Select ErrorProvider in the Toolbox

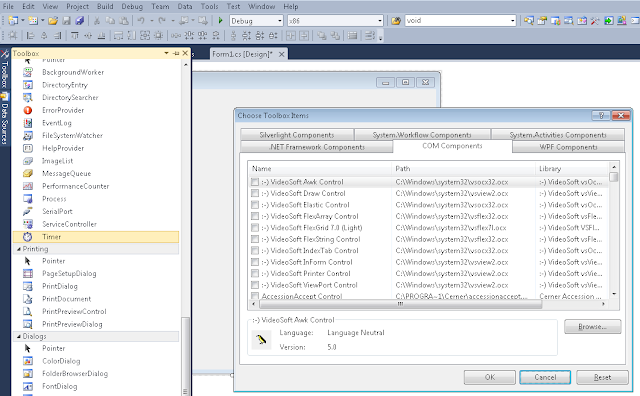[96, 110]
